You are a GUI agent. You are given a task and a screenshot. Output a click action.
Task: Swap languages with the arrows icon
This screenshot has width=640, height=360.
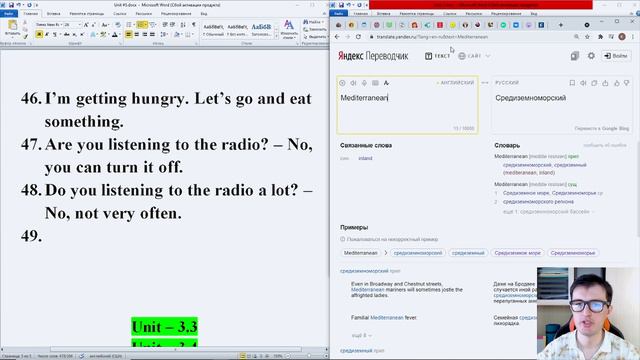click(x=485, y=83)
